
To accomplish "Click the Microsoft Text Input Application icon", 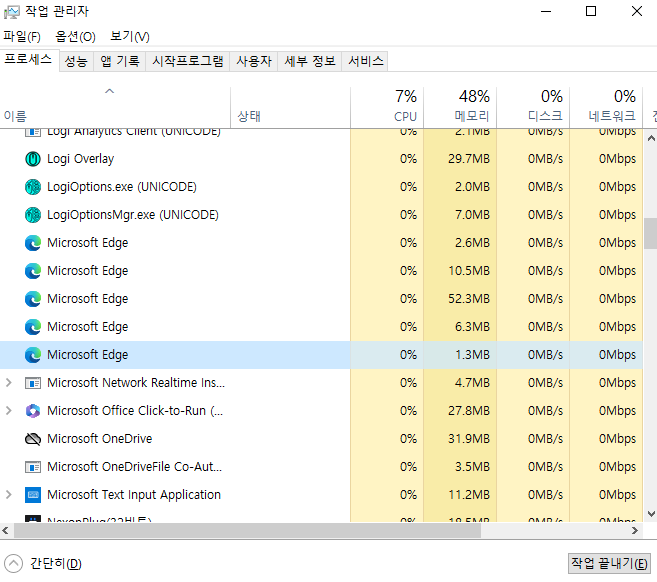I will 33,495.
